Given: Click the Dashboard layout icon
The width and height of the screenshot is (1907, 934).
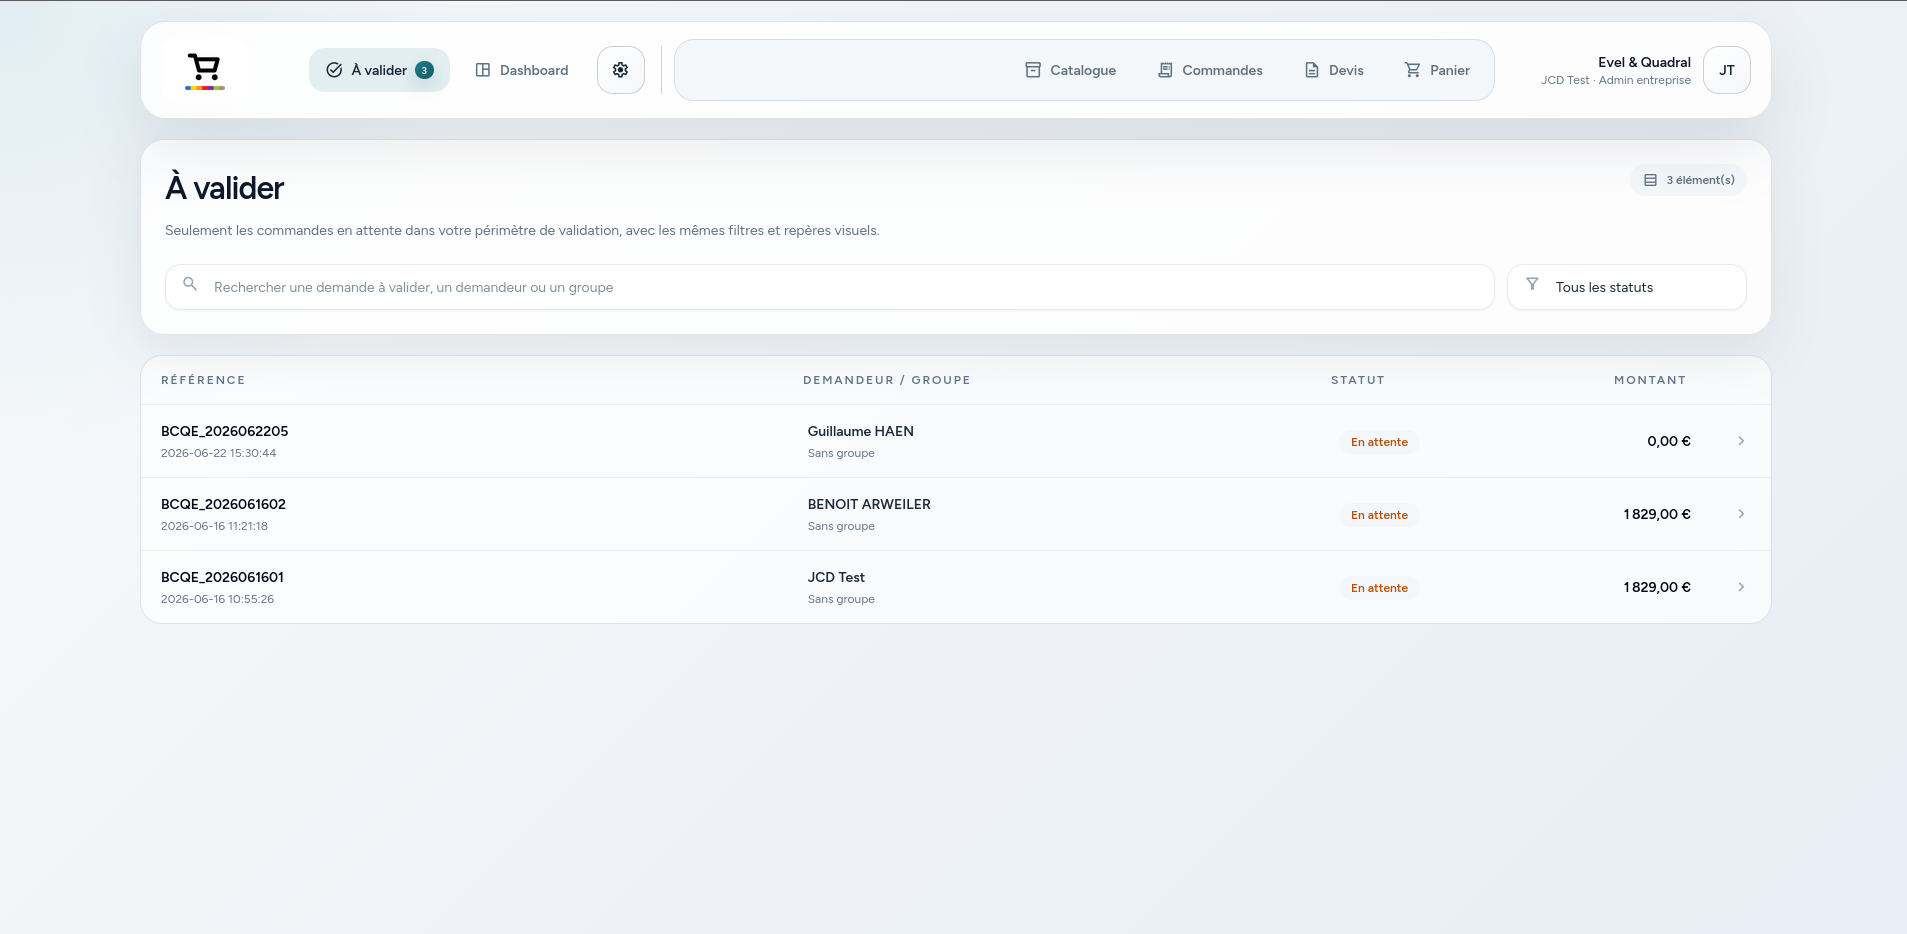Looking at the screenshot, I should click(483, 70).
